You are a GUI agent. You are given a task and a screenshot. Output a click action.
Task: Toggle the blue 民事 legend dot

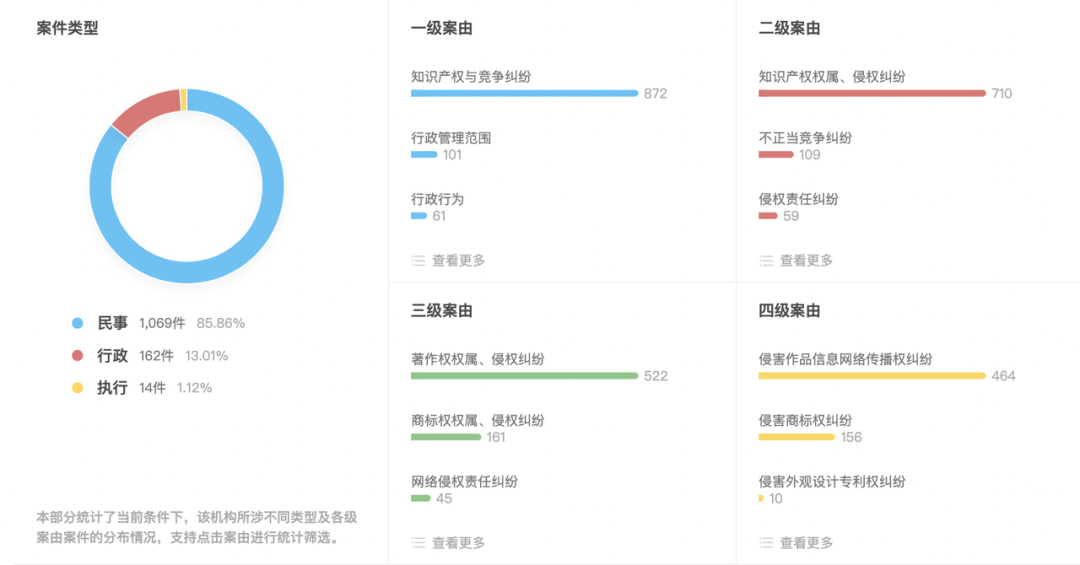tap(77, 322)
